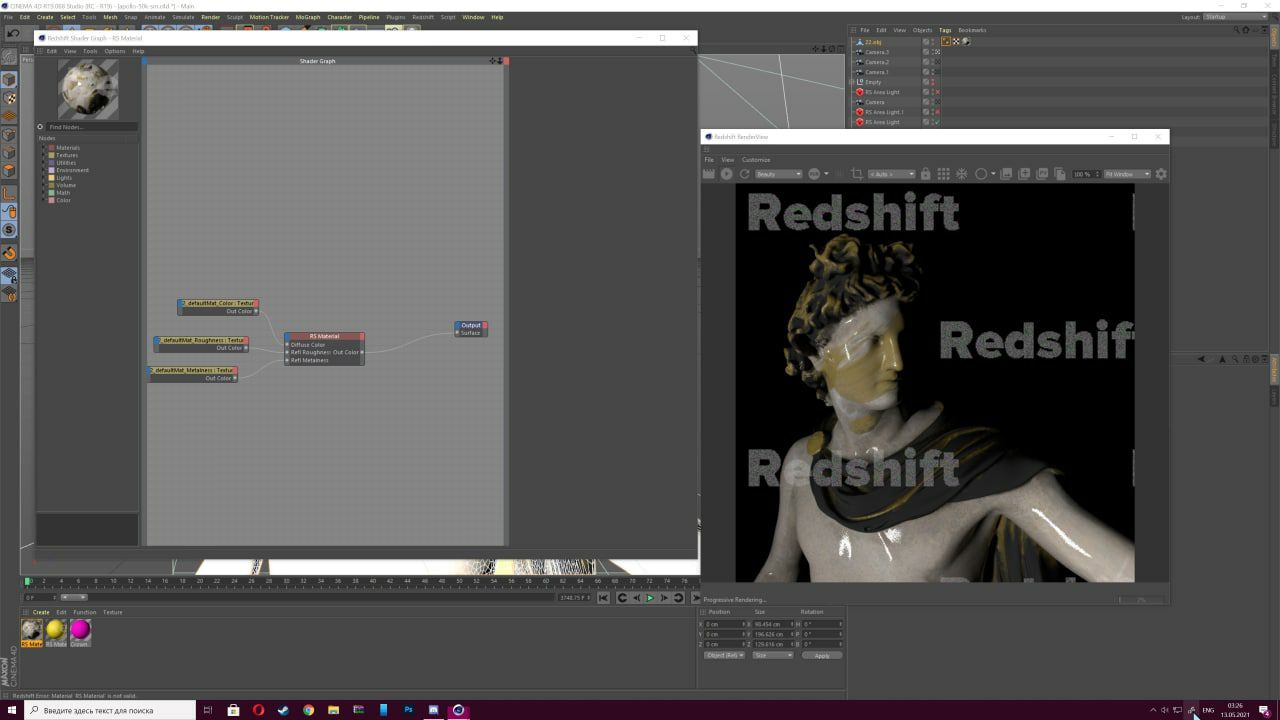Click the checkered texture mode icon in left toolbar
The image size is (1280, 720).
point(9,98)
